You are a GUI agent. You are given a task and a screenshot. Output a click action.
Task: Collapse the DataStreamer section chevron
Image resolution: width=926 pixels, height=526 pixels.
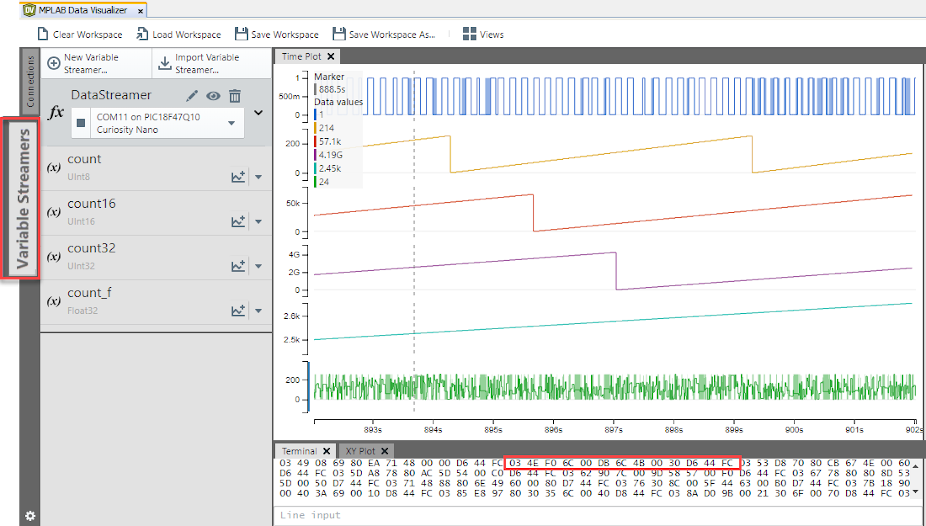[258, 112]
